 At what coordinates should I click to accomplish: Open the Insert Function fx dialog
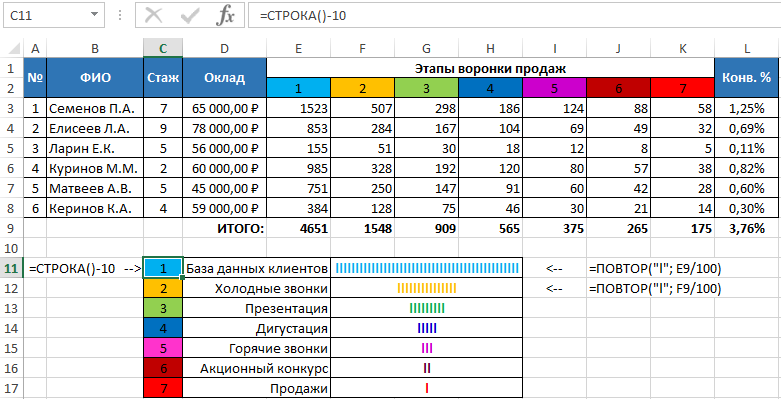[225, 16]
